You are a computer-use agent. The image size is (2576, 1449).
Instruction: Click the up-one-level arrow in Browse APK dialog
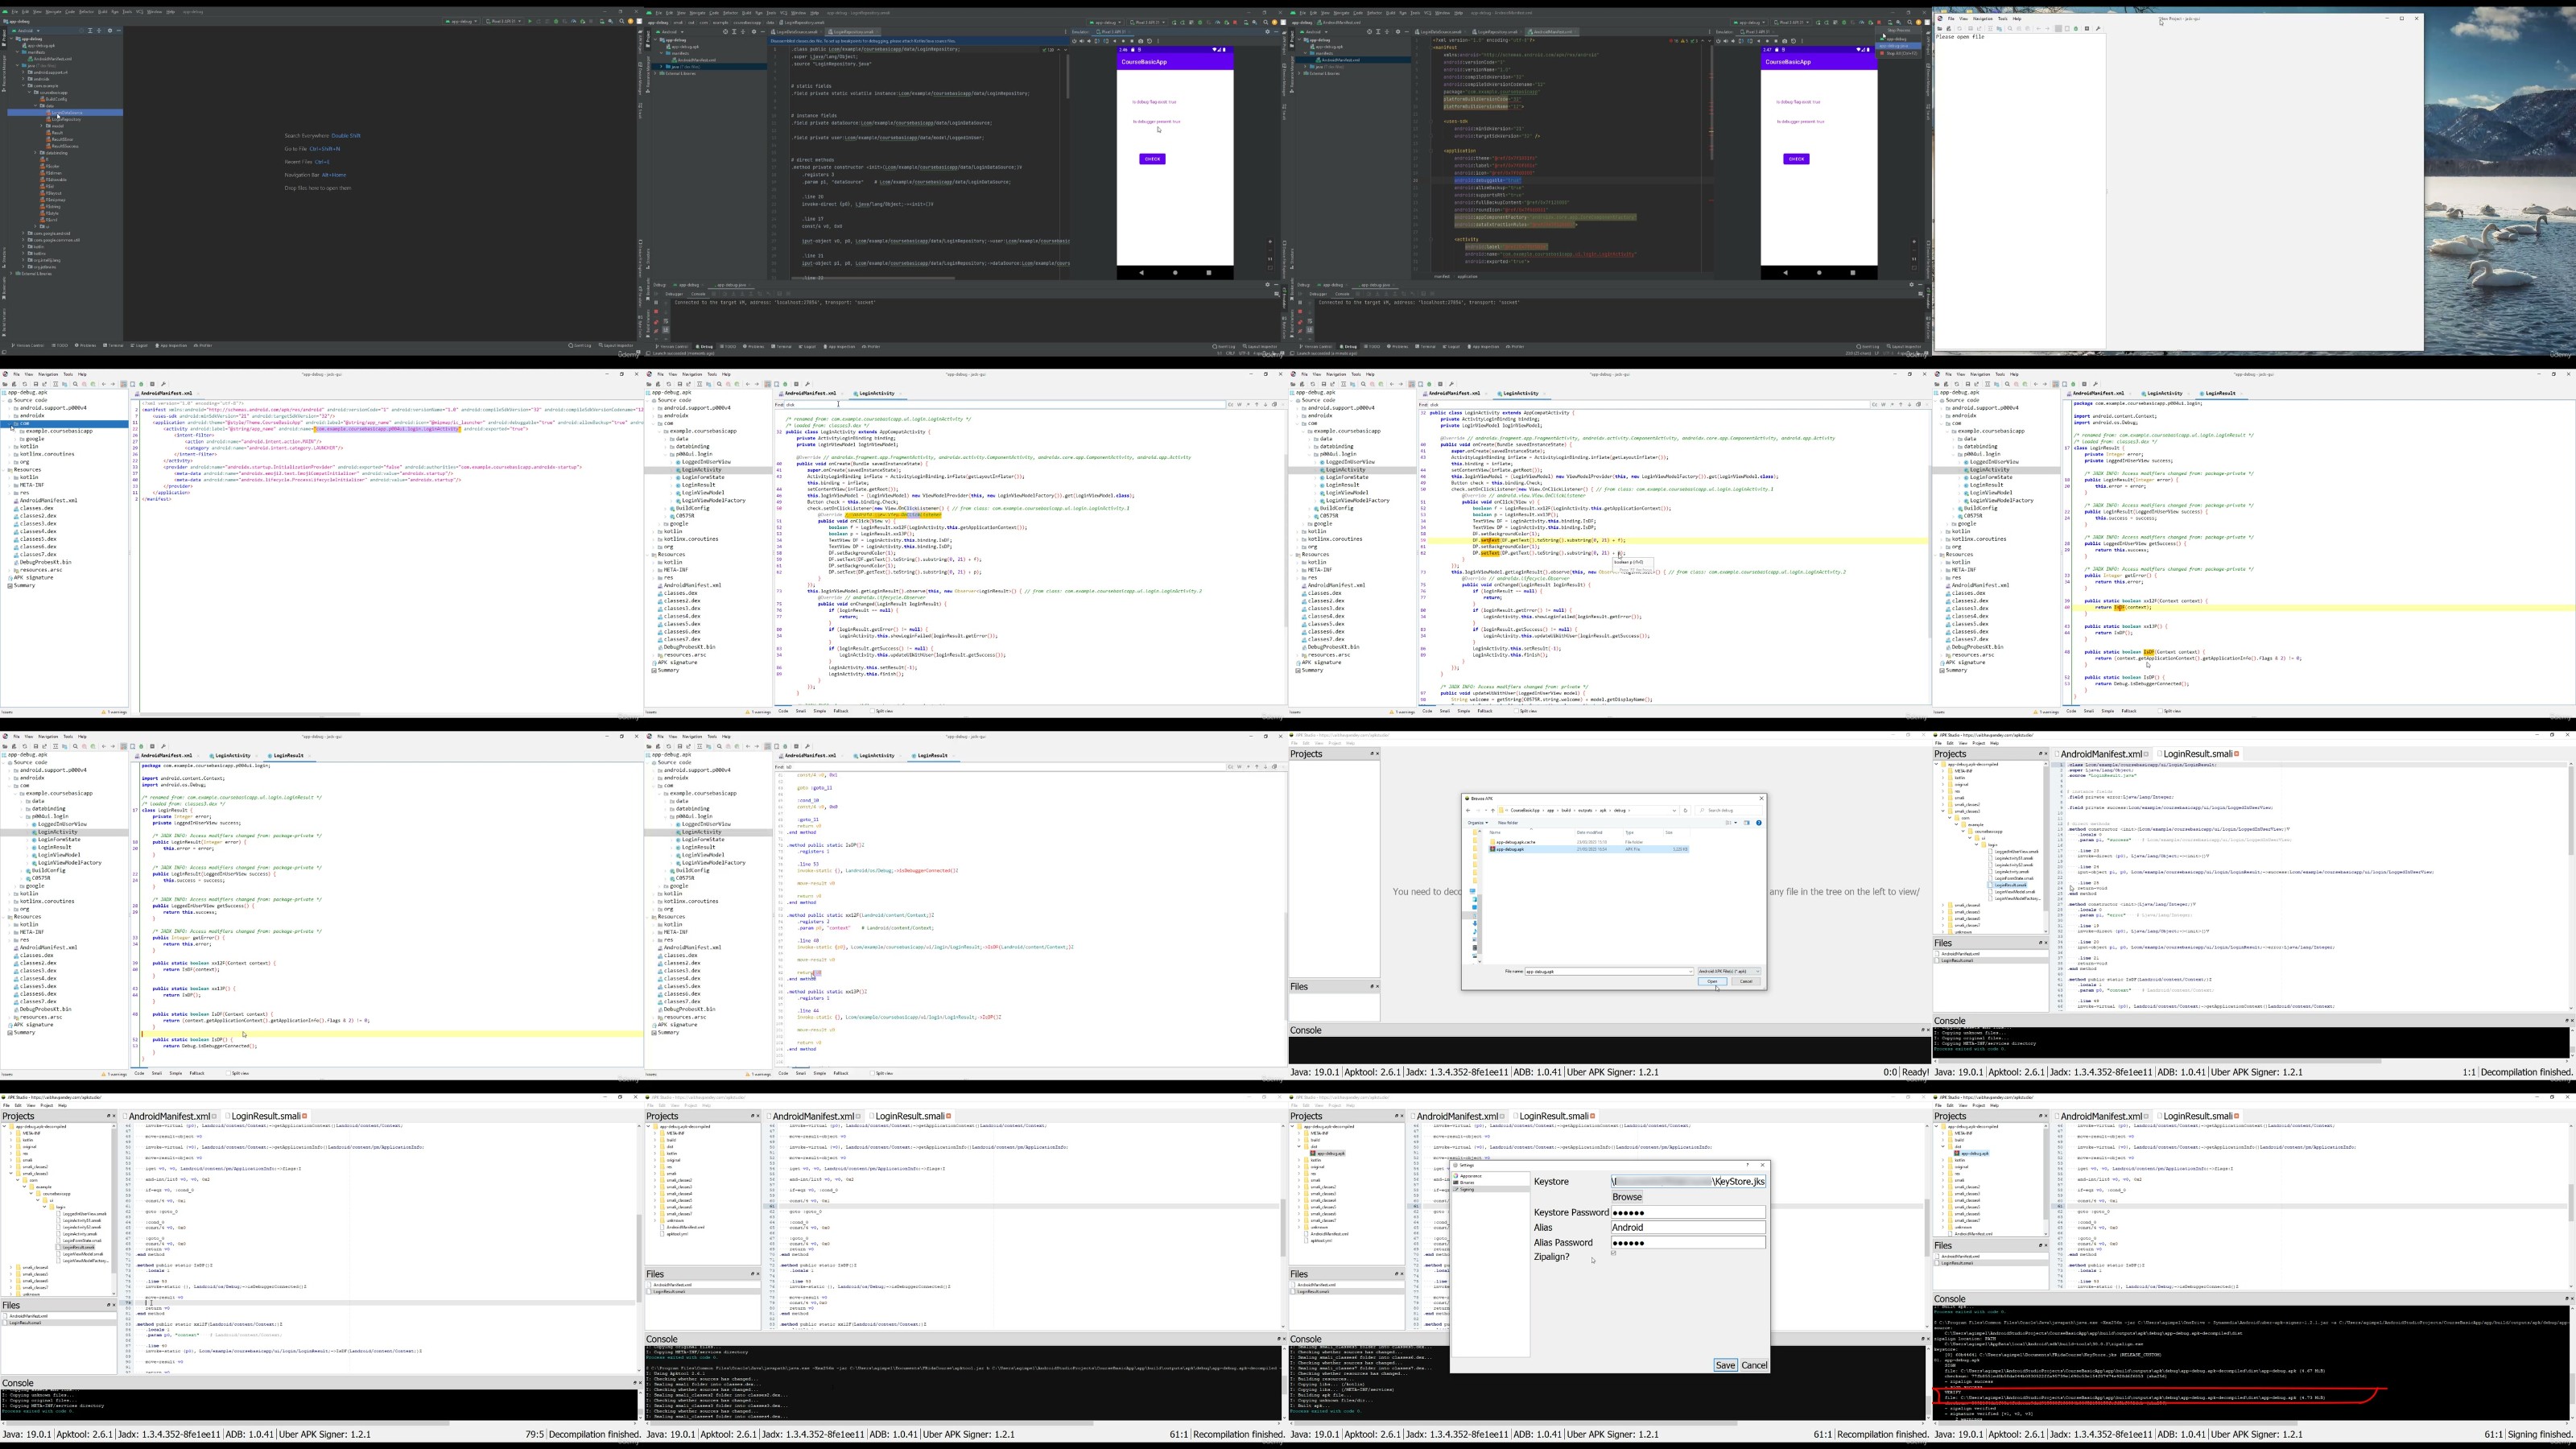(x=1493, y=811)
